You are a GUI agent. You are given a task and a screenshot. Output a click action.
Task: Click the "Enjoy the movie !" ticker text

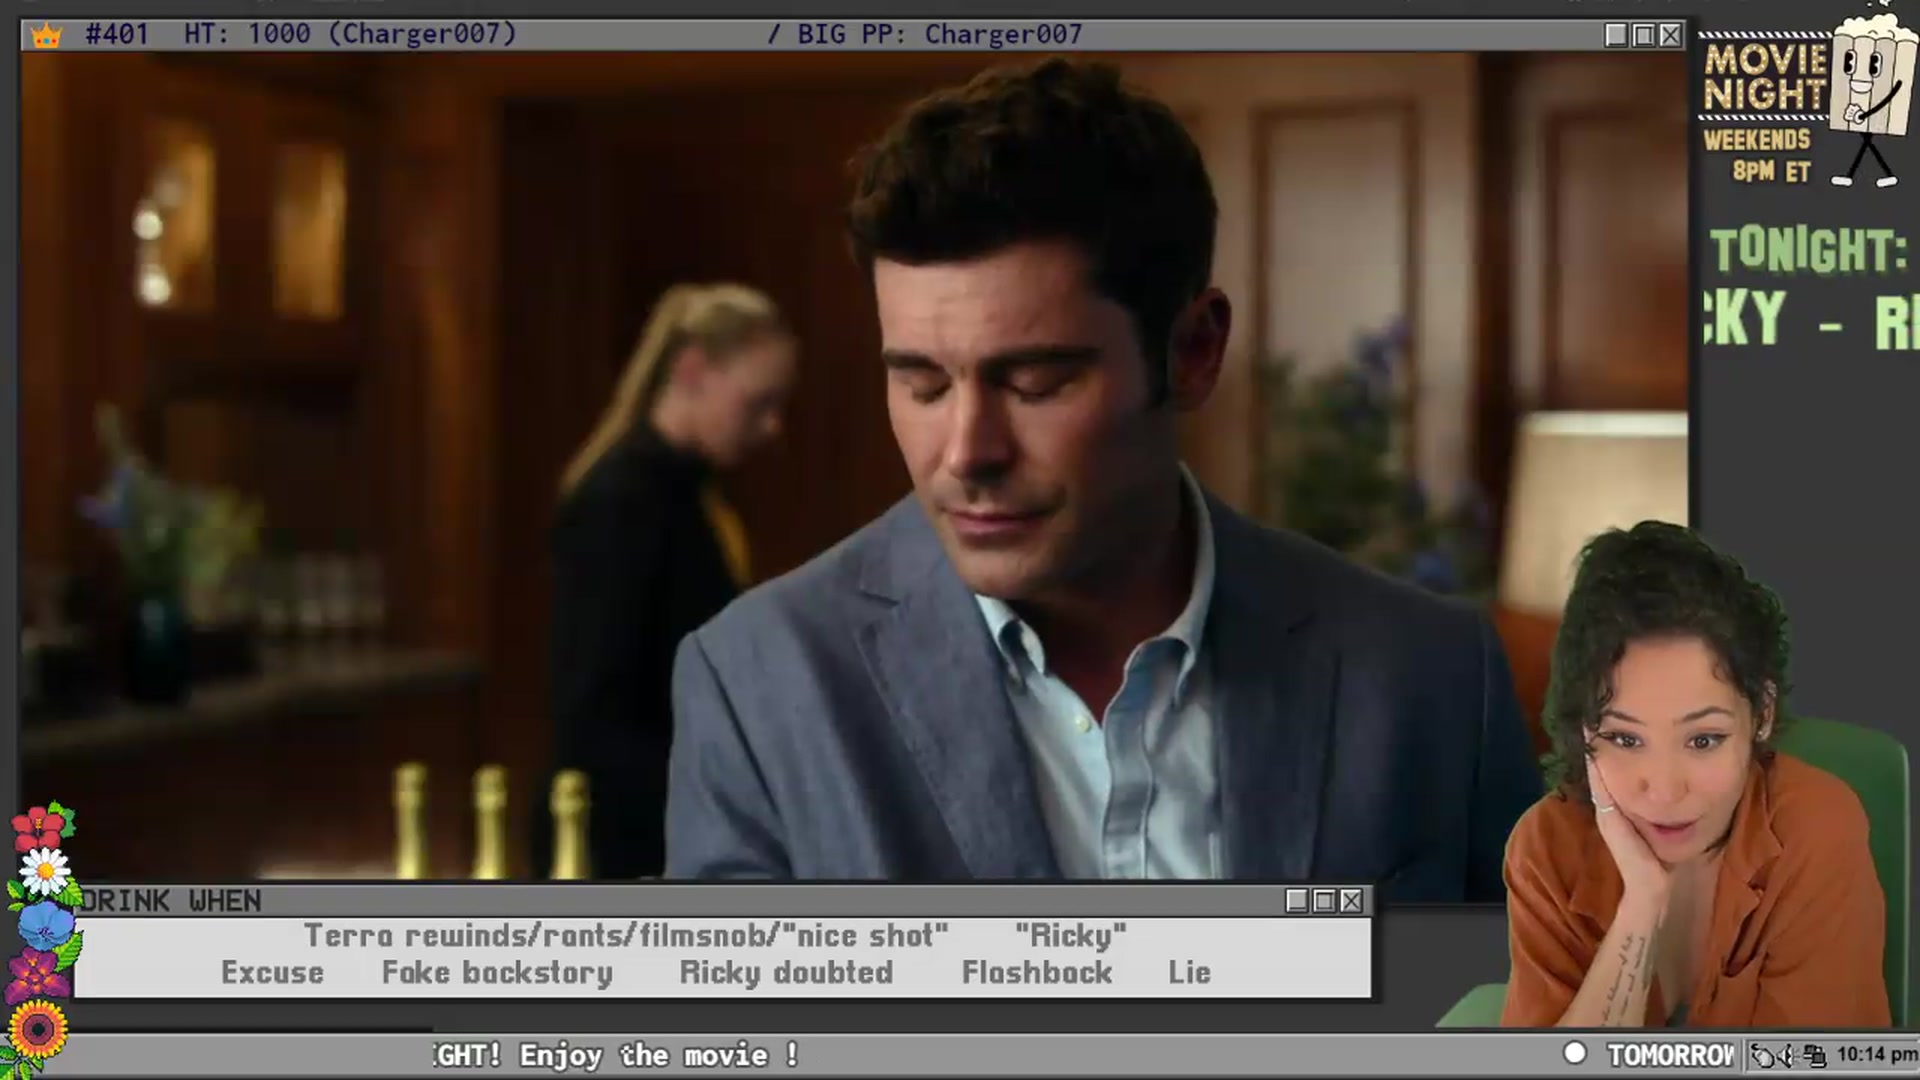pos(659,1056)
